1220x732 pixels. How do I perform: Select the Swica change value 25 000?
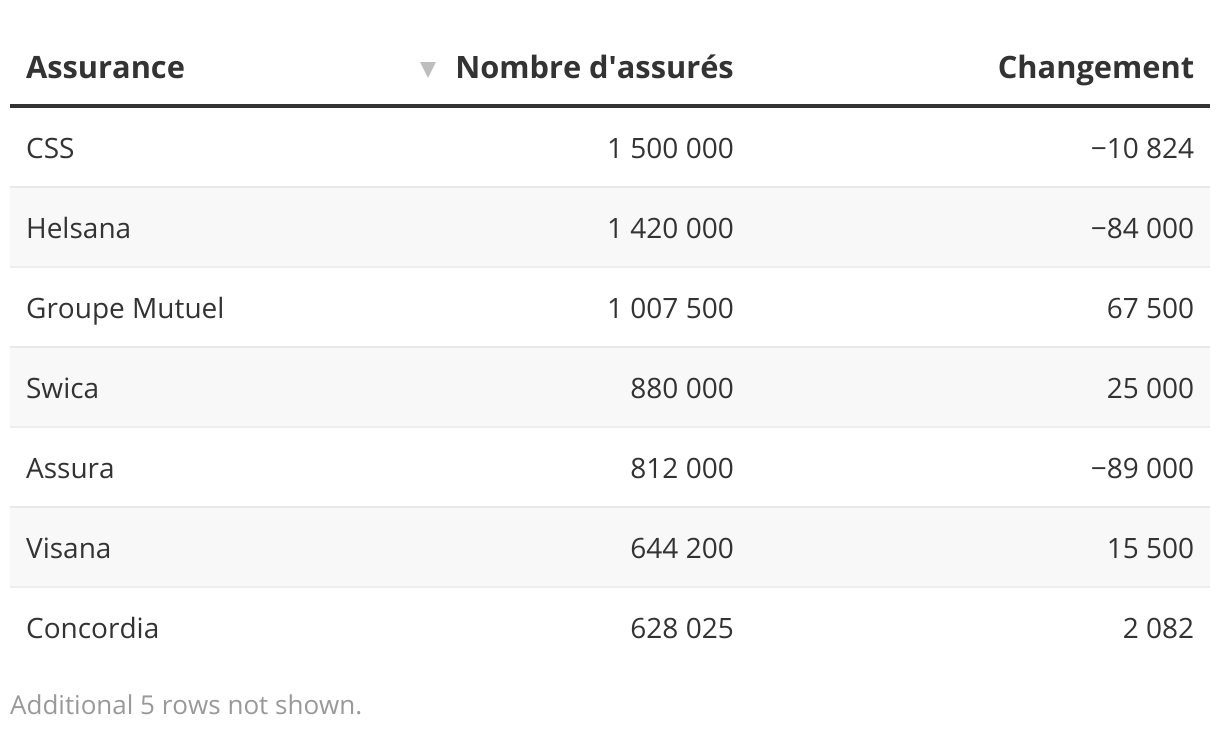pyautogui.click(x=1150, y=388)
